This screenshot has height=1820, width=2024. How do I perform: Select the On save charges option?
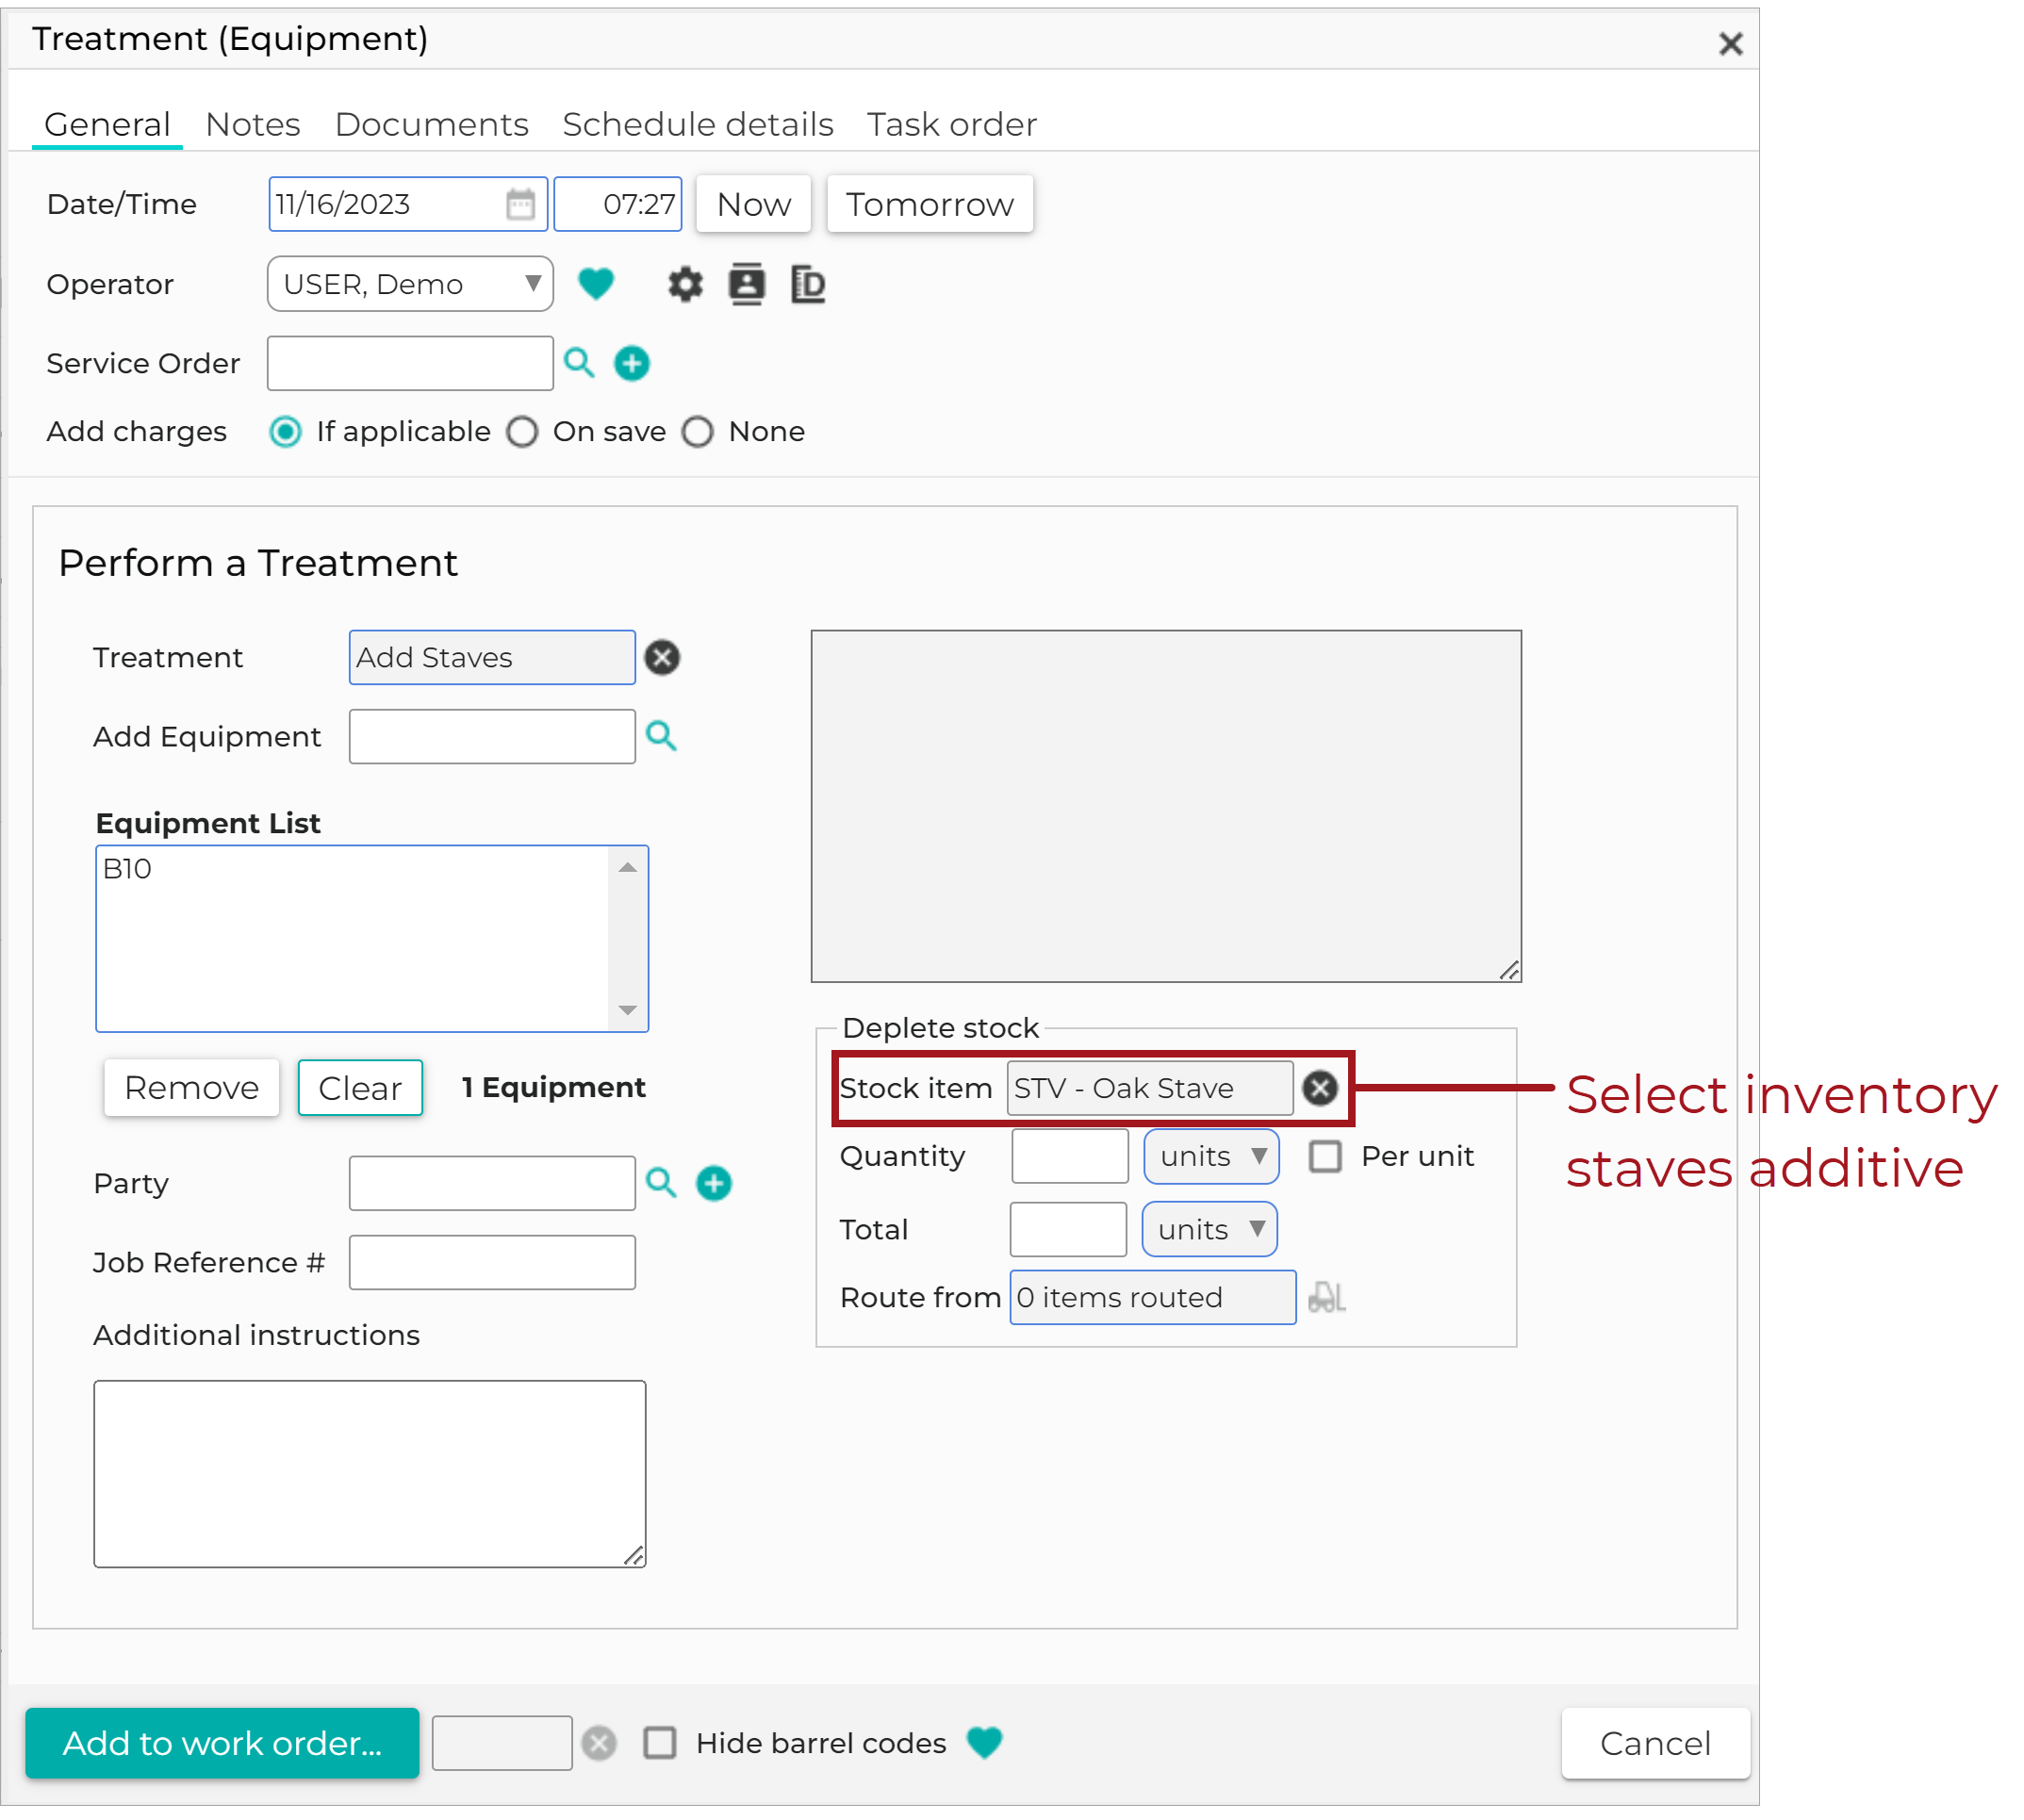pyautogui.click(x=522, y=433)
